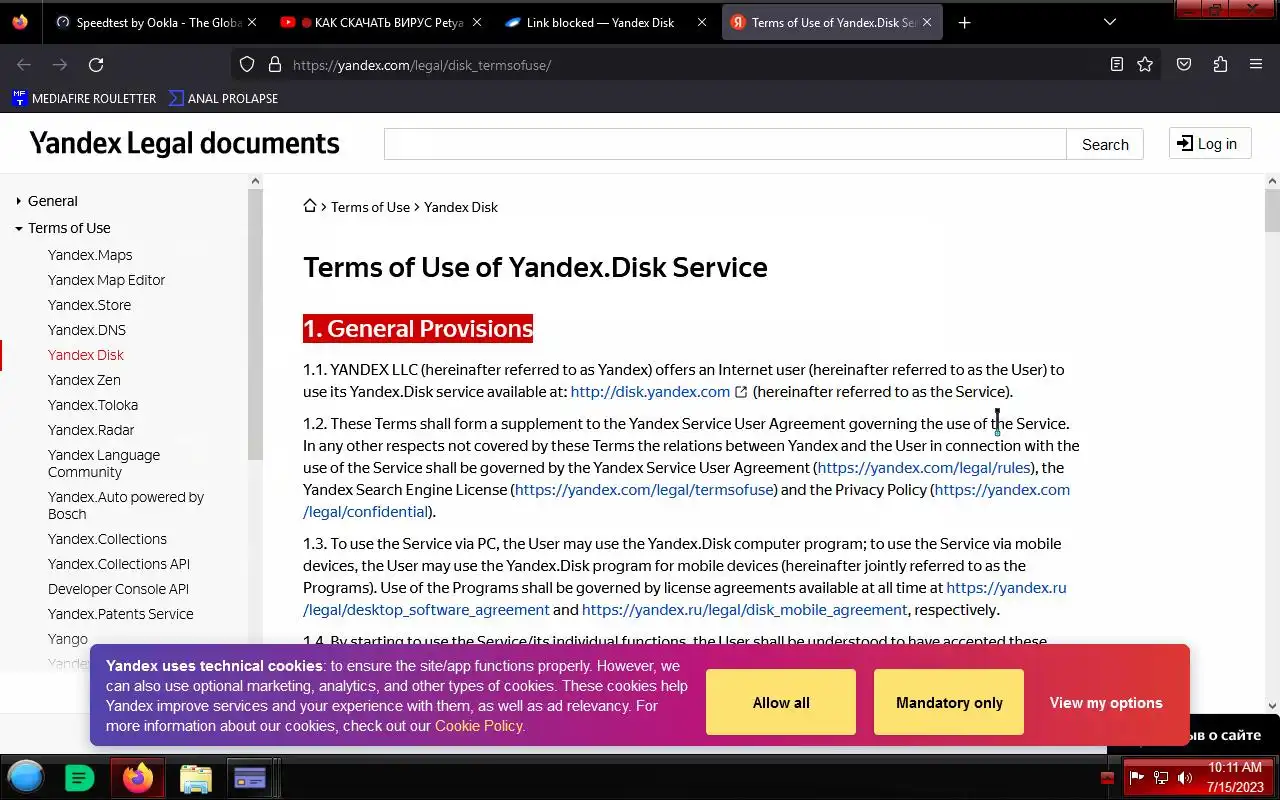Screen dimensions: 1280x800
Task: Open tracking protection shield in address bar
Action: (247, 65)
